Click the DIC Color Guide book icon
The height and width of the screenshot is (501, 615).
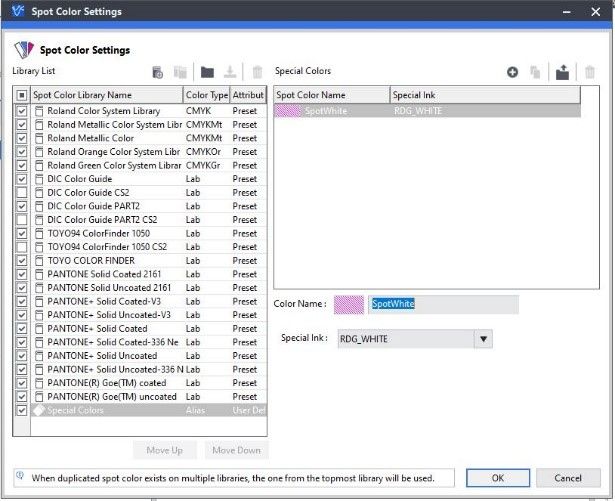point(39,179)
